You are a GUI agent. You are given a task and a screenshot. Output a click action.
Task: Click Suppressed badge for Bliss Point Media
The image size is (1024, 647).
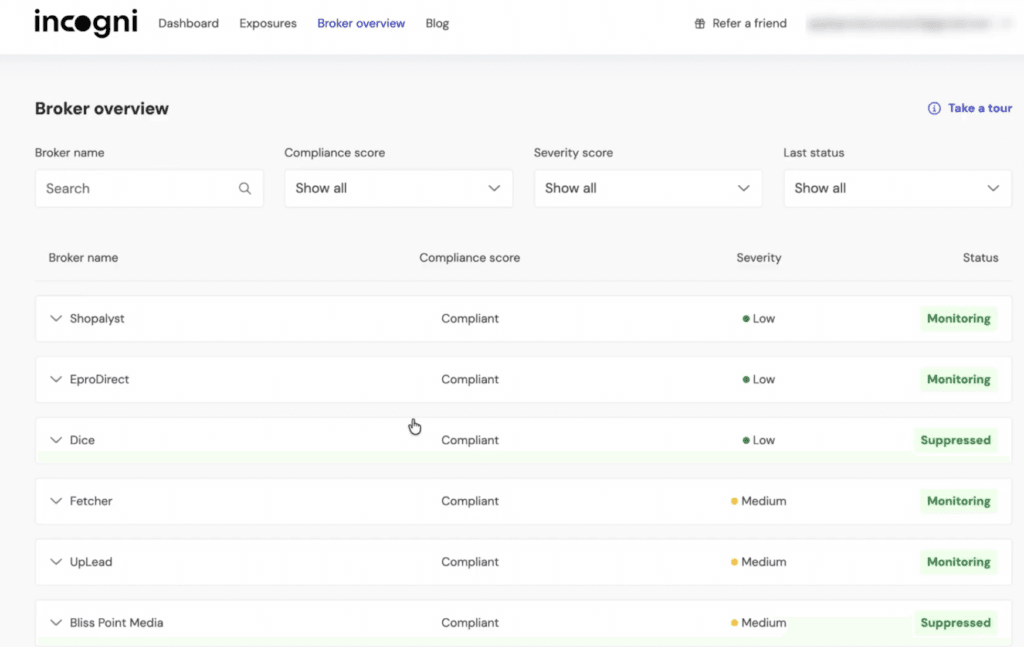click(955, 623)
